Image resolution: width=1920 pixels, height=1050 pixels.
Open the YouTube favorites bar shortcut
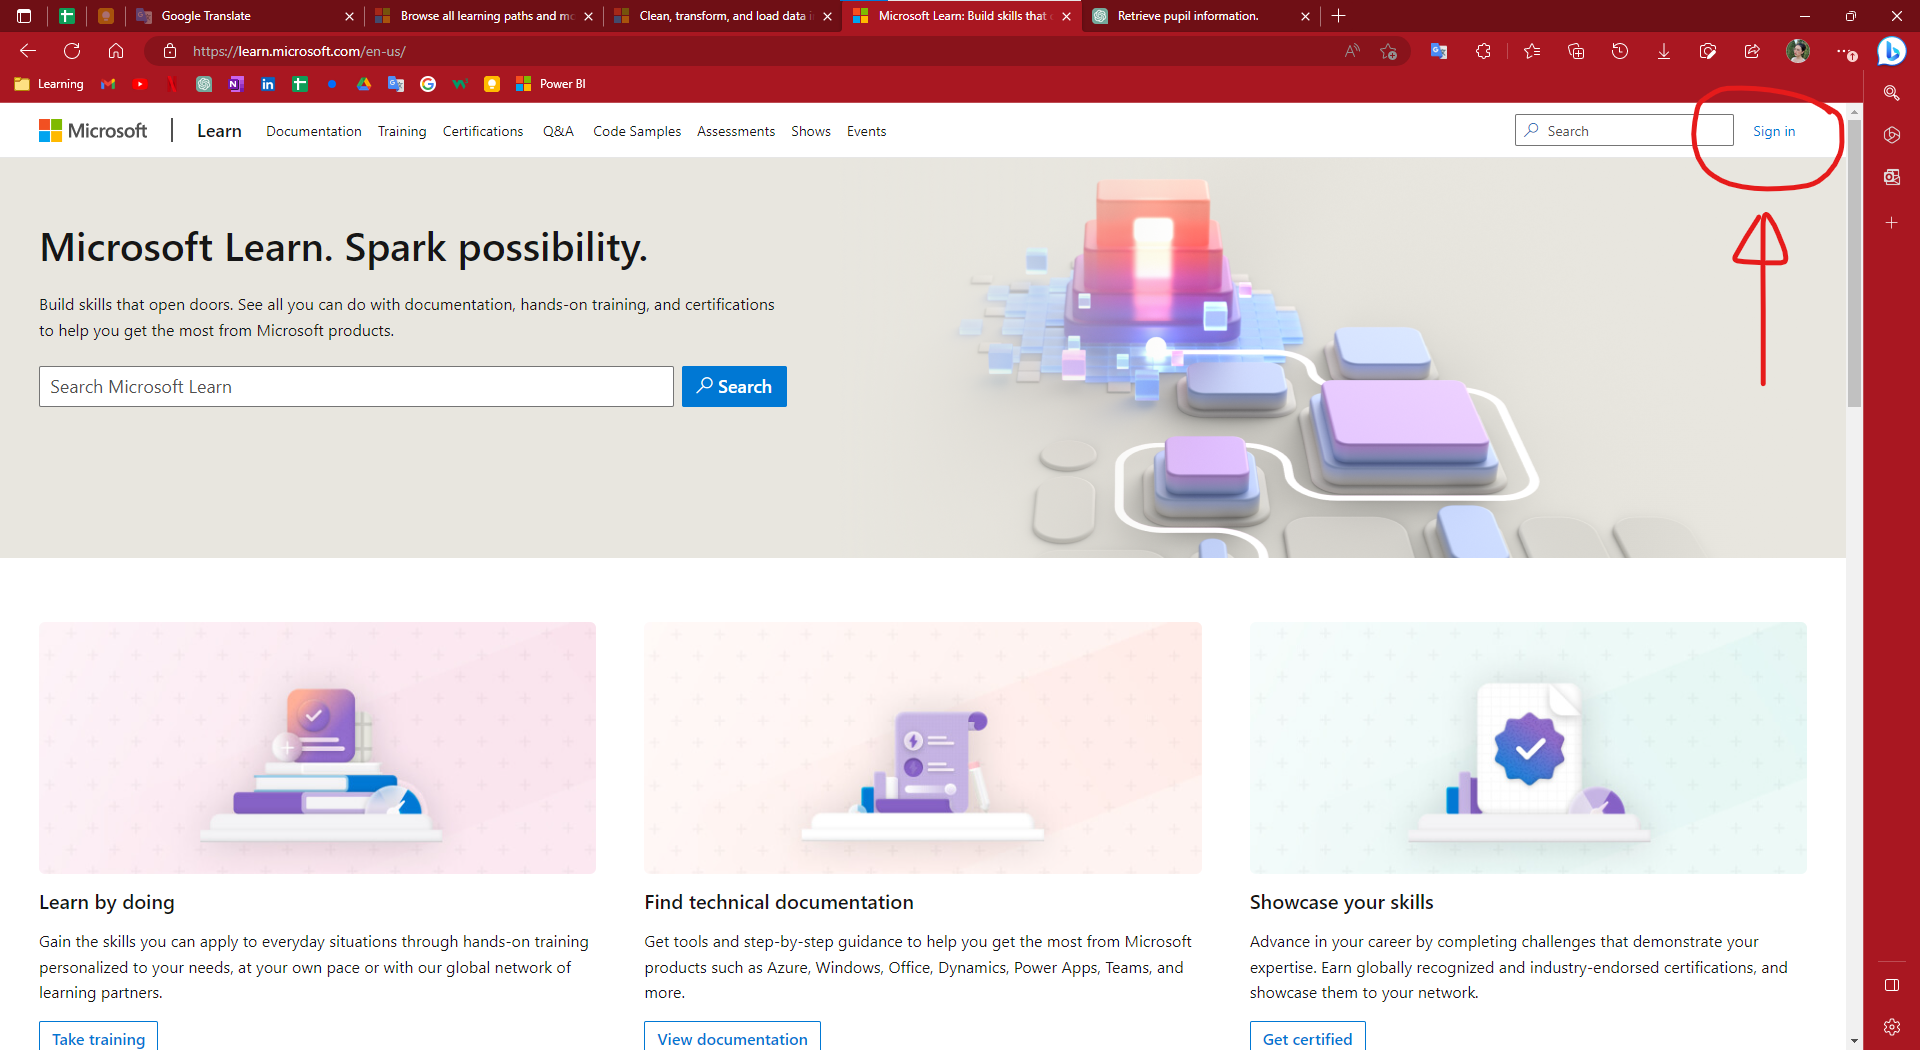coord(140,84)
